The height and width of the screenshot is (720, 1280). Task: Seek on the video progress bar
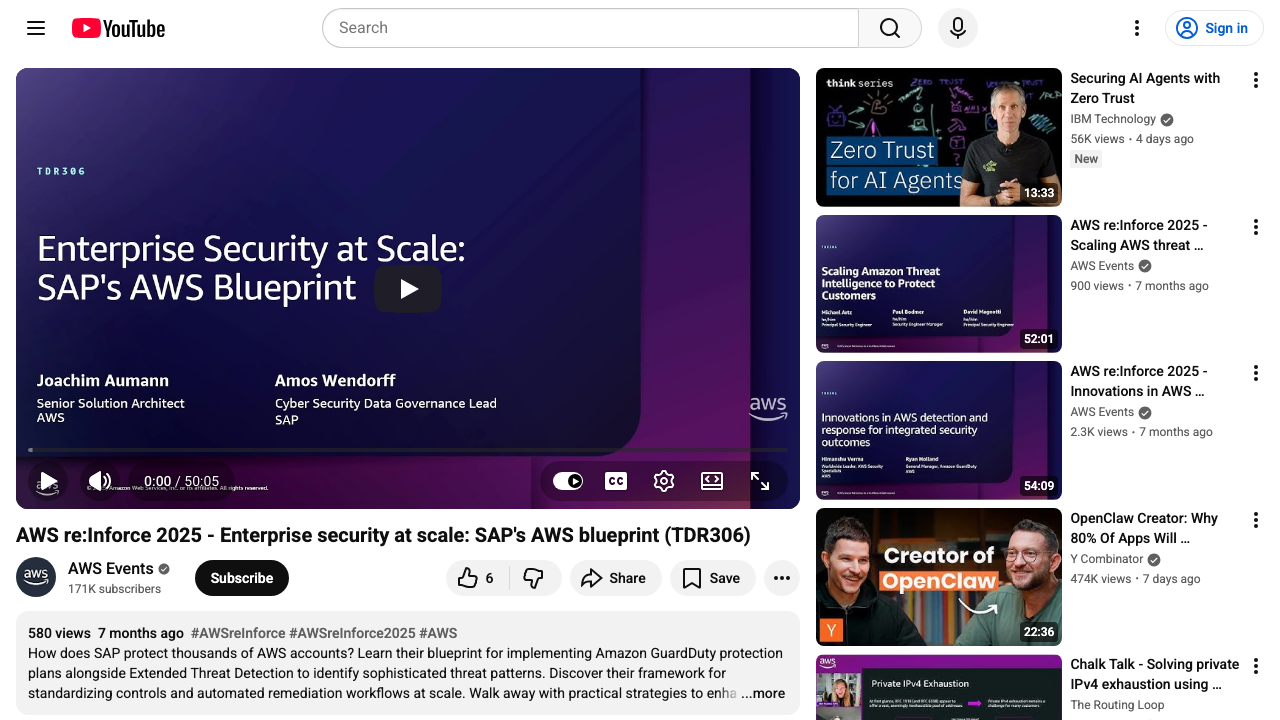tap(408, 450)
